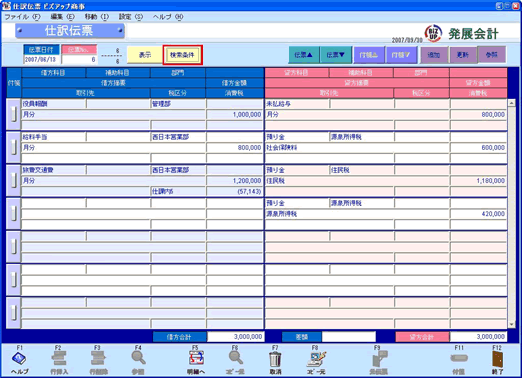
Task: Toggle the sticky-note tag on 給料手当 row
Action: [x=13, y=147]
